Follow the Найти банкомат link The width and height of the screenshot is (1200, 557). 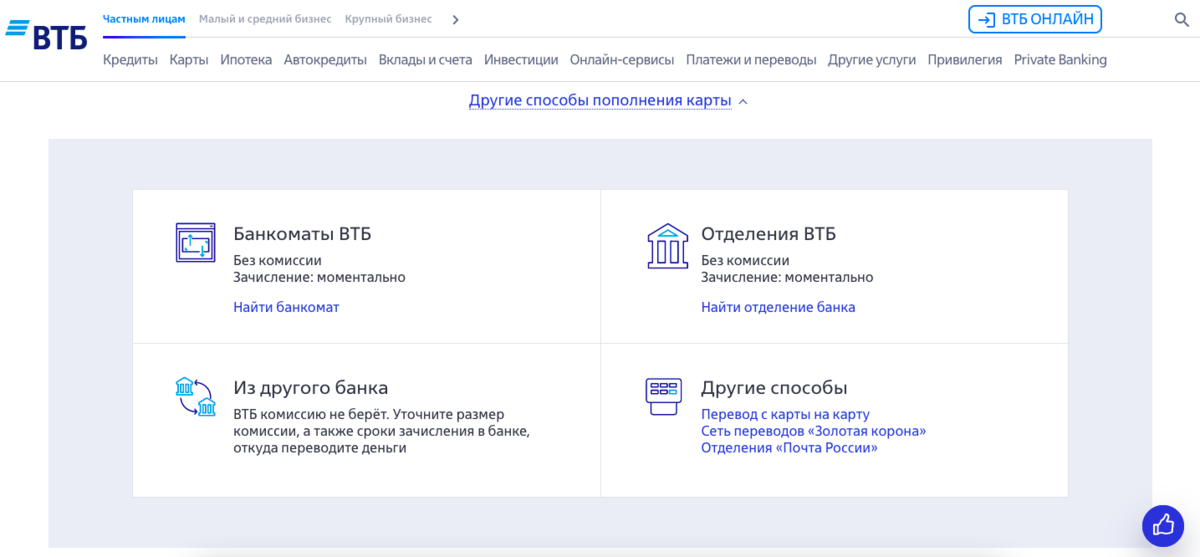286,307
